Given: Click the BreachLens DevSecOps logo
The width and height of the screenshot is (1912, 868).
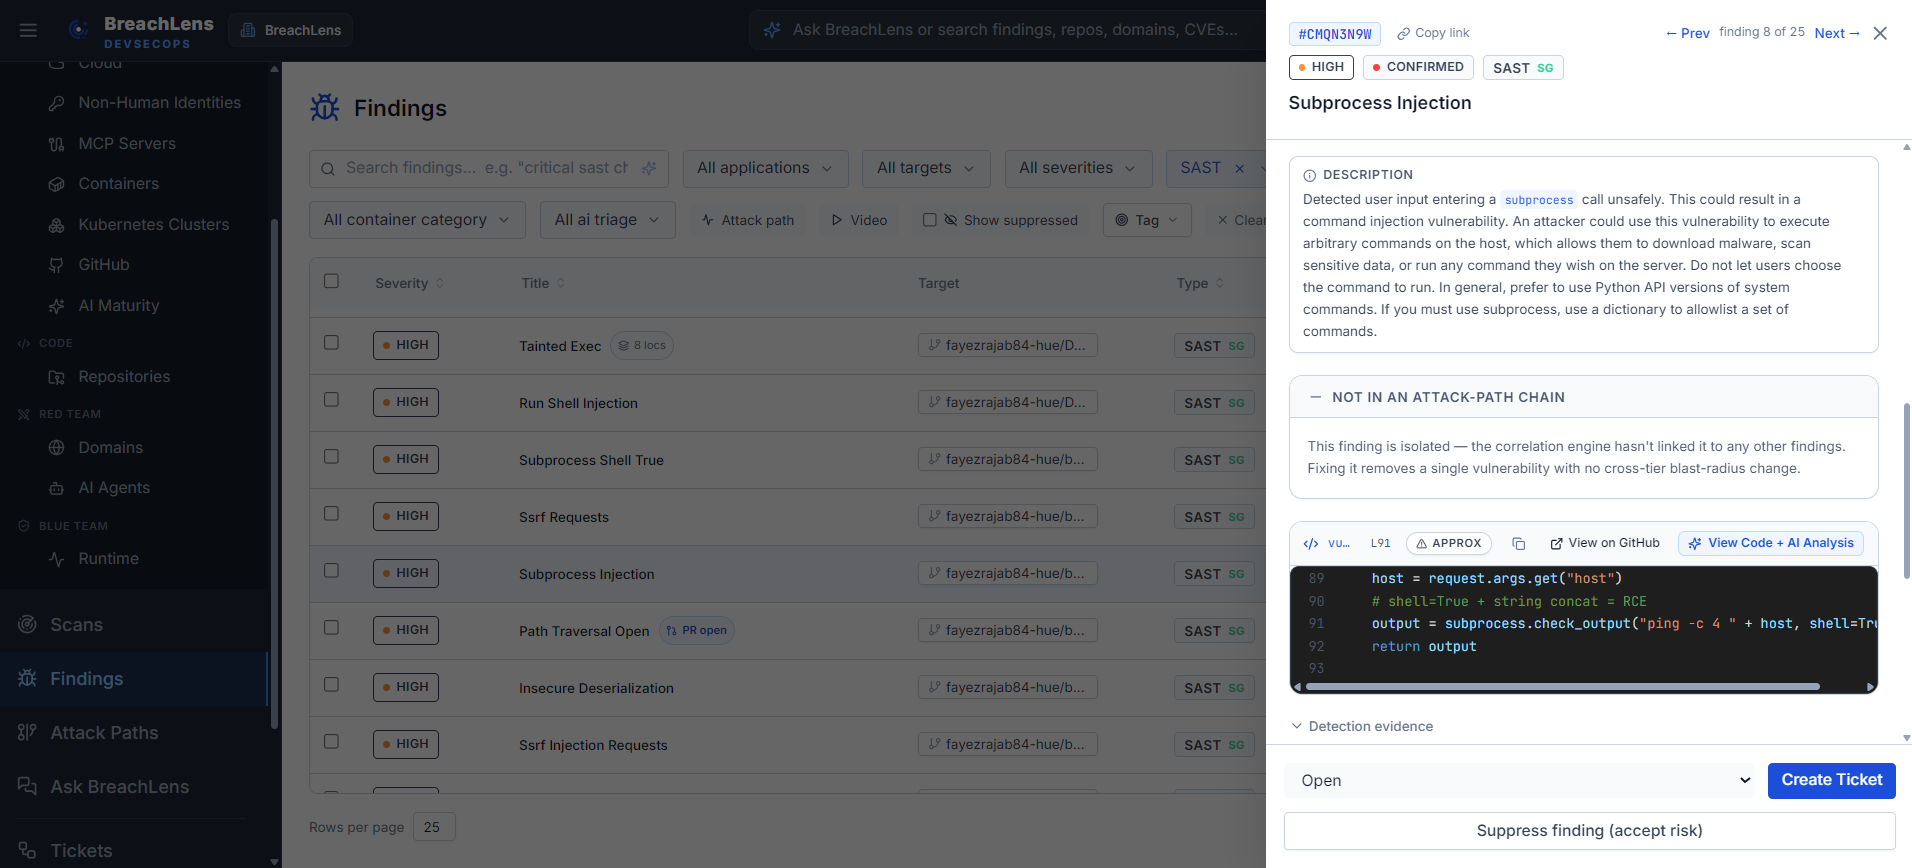Looking at the screenshot, I should tap(142, 31).
